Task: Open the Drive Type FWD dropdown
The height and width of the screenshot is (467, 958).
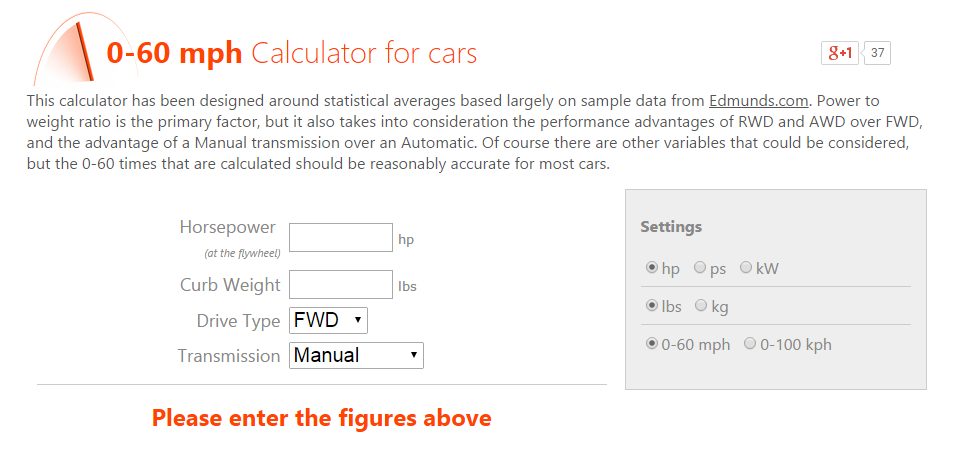Action: tap(328, 320)
